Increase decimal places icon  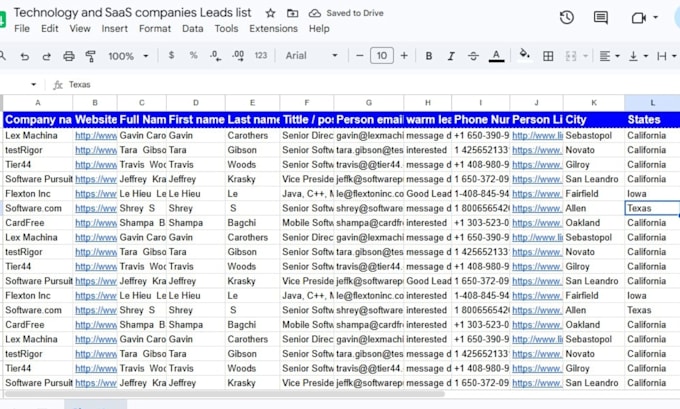[x=238, y=56]
